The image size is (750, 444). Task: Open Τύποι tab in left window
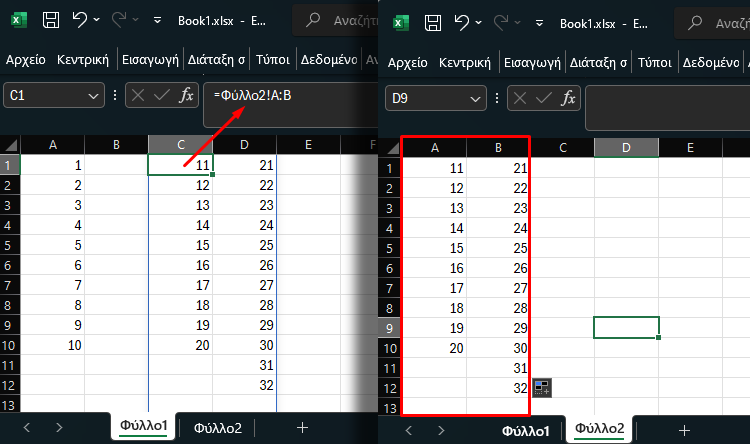coord(273,60)
